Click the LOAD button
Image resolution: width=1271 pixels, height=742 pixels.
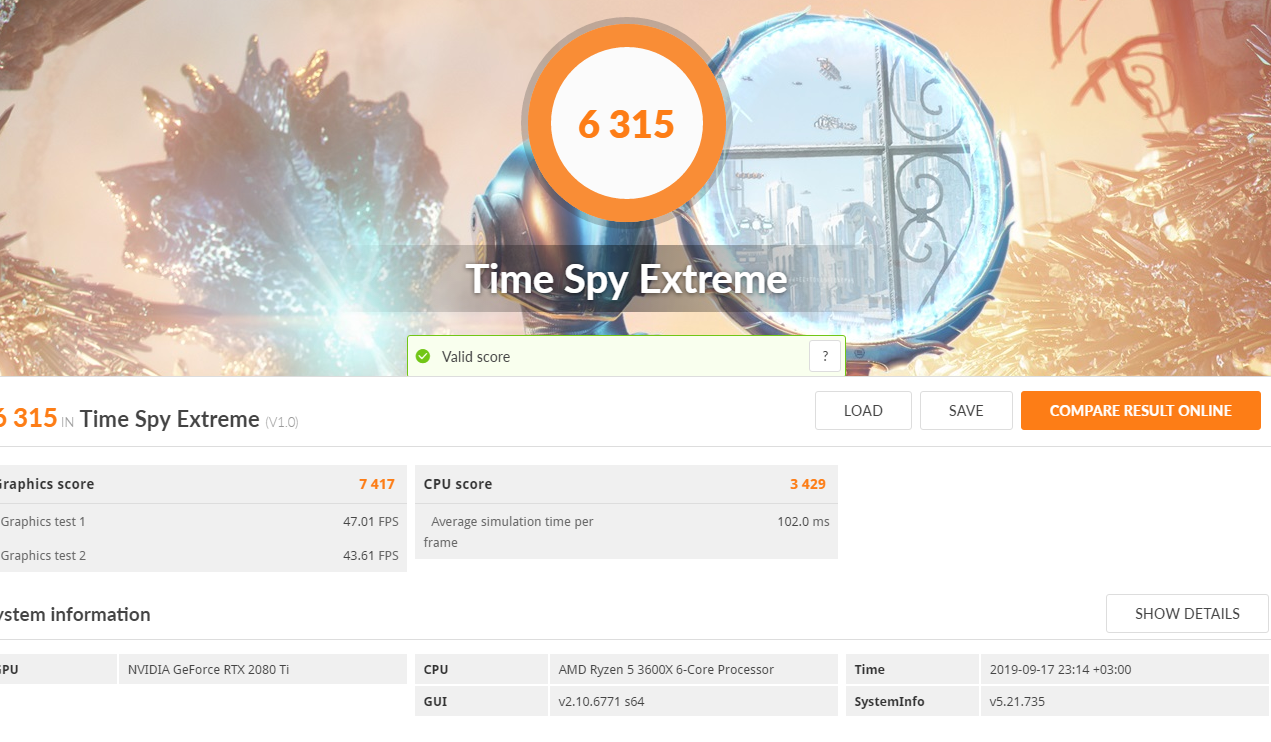(863, 410)
